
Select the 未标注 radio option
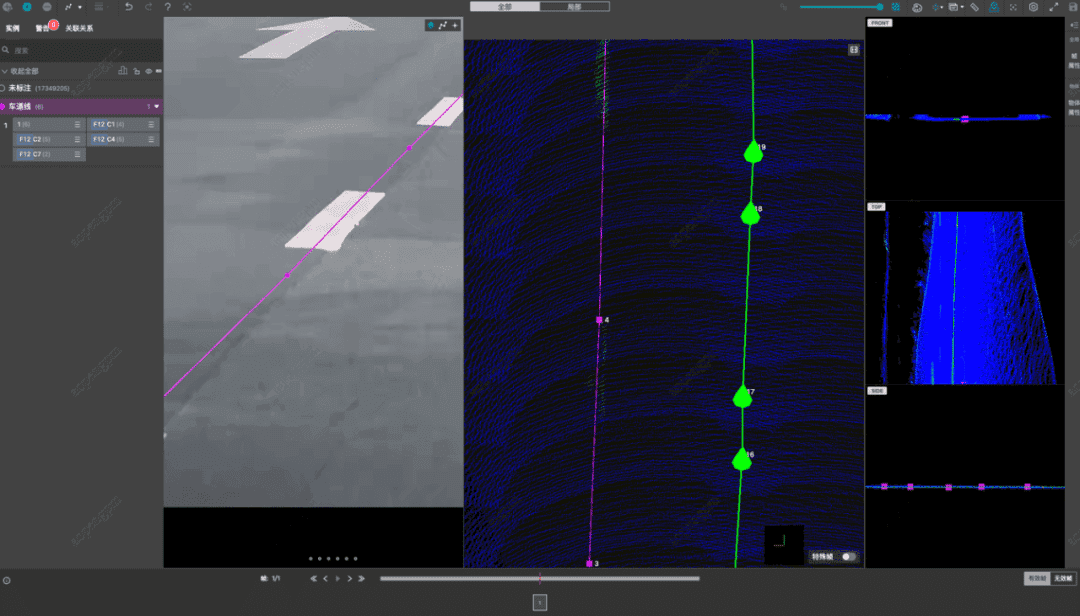(x=4, y=88)
